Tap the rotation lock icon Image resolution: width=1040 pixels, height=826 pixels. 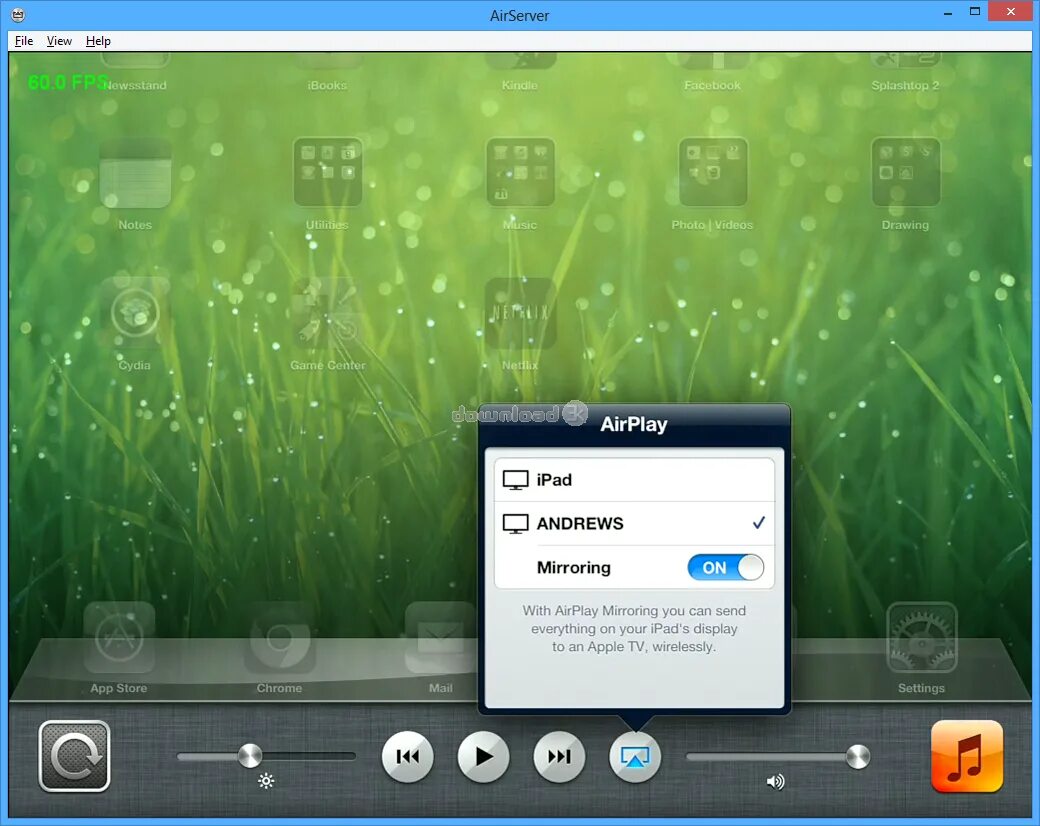click(x=74, y=756)
